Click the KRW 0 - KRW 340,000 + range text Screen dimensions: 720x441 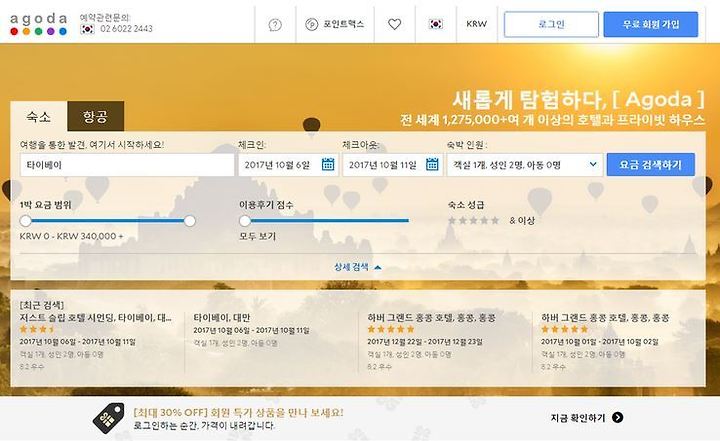pos(71,236)
